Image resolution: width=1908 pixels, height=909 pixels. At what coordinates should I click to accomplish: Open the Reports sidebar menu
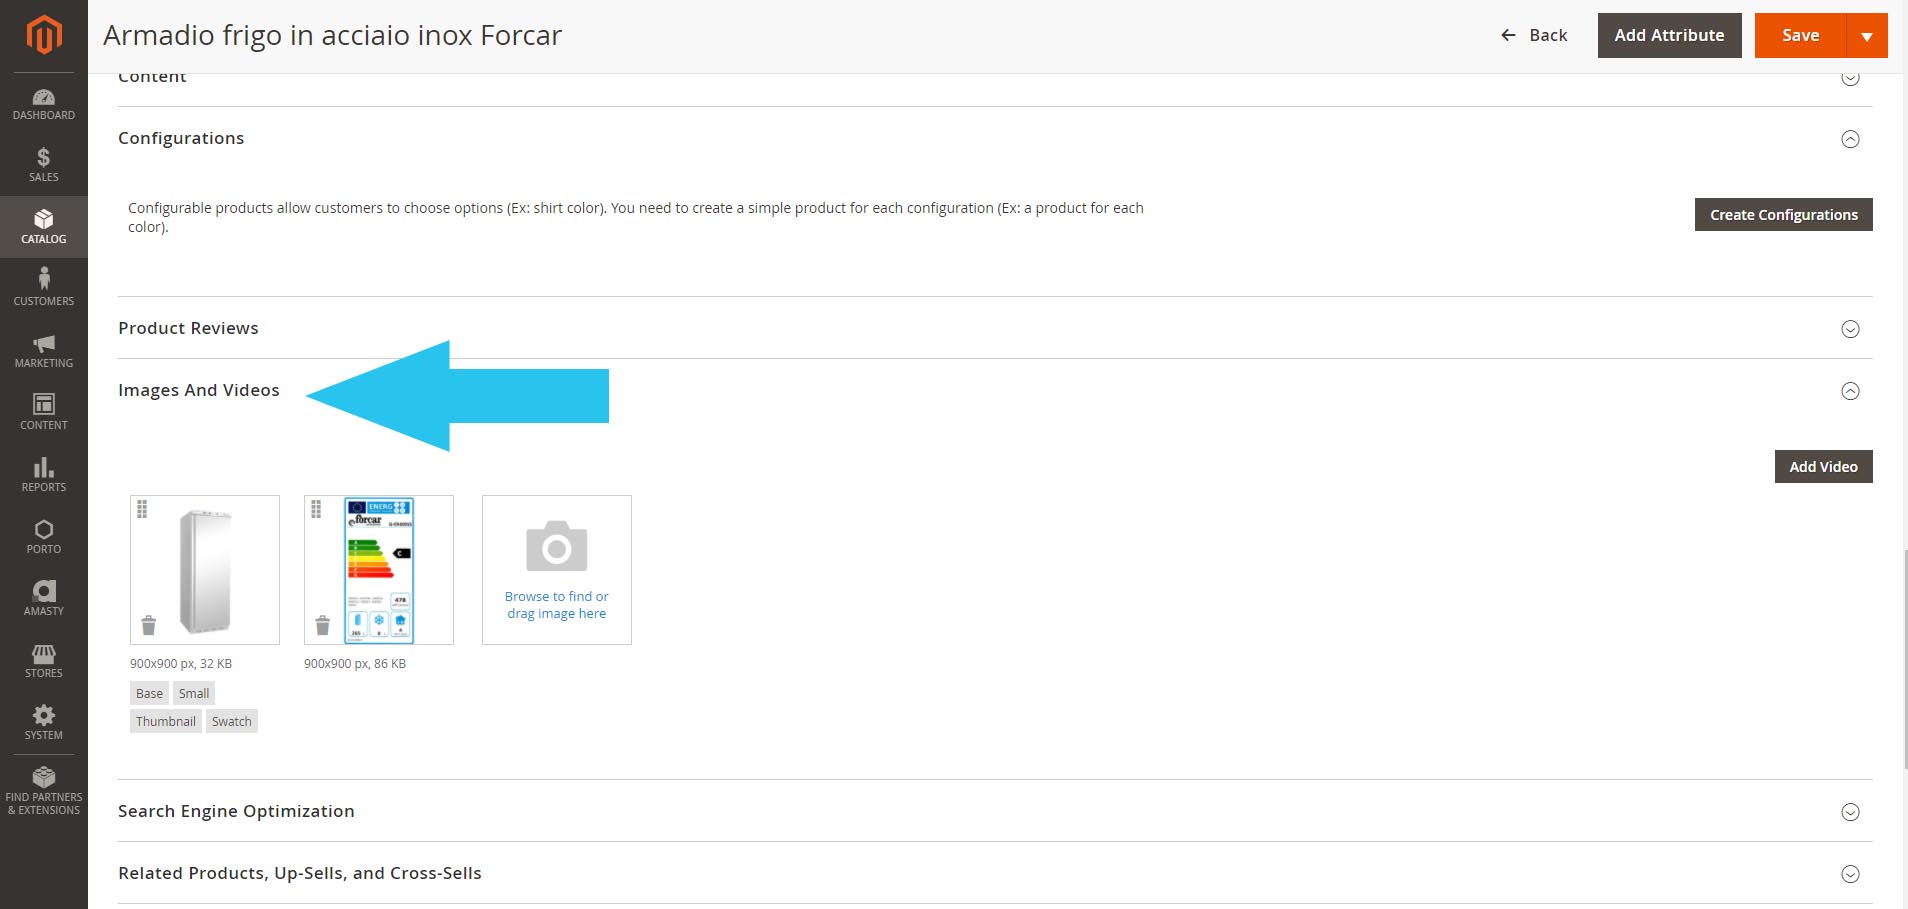(44, 474)
